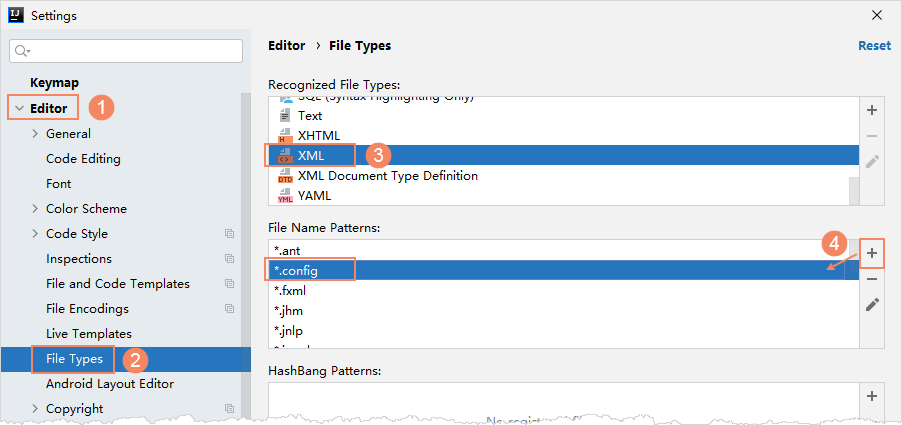The height and width of the screenshot is (425, 902).
Task: Click the Reset link
Action: (873, 46)
